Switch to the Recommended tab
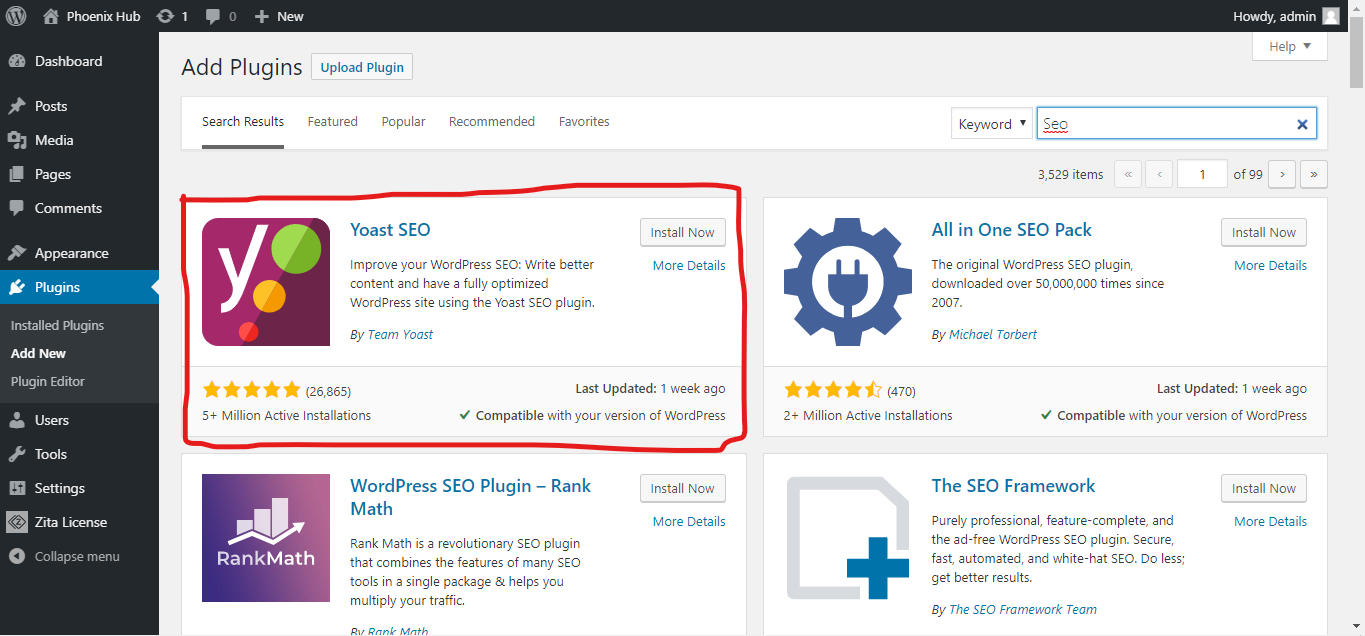Image resolution: width=1365 pixels, height=636 pixels. pyautogui.click(x=492, y=122)
